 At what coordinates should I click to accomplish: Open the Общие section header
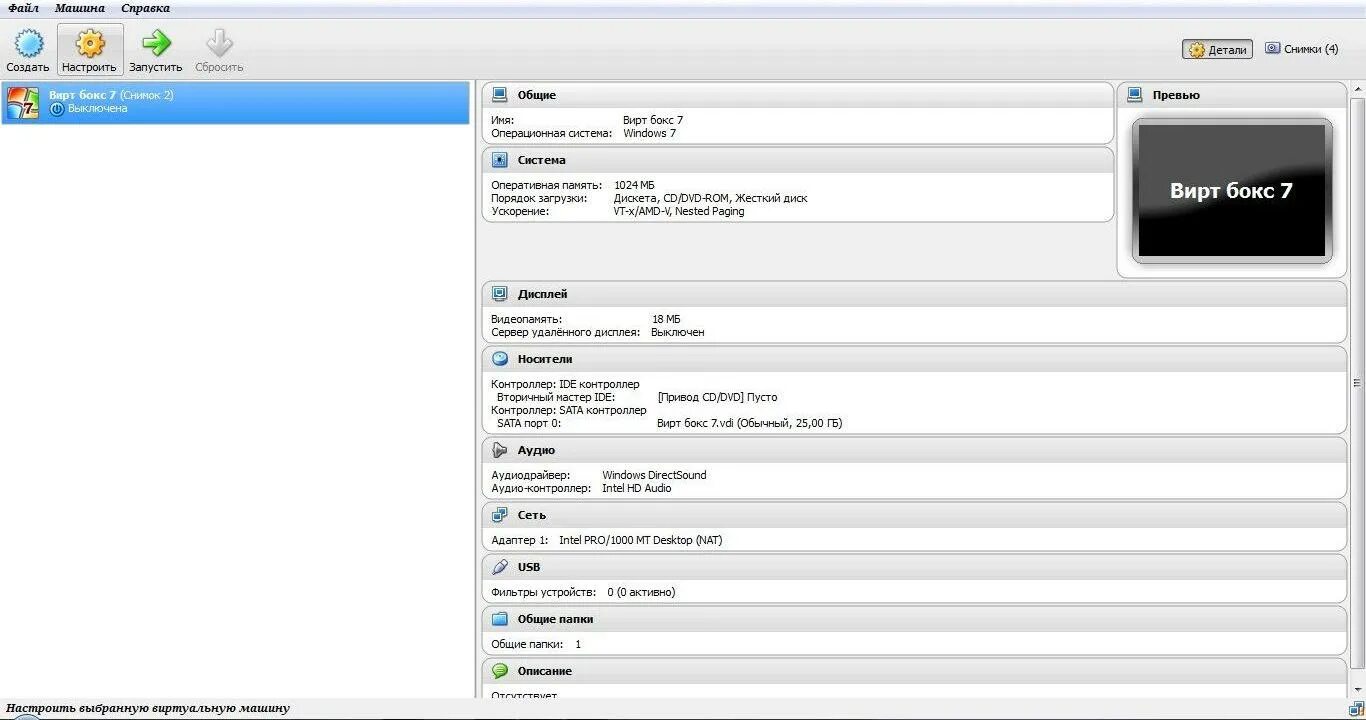[798, 95]
